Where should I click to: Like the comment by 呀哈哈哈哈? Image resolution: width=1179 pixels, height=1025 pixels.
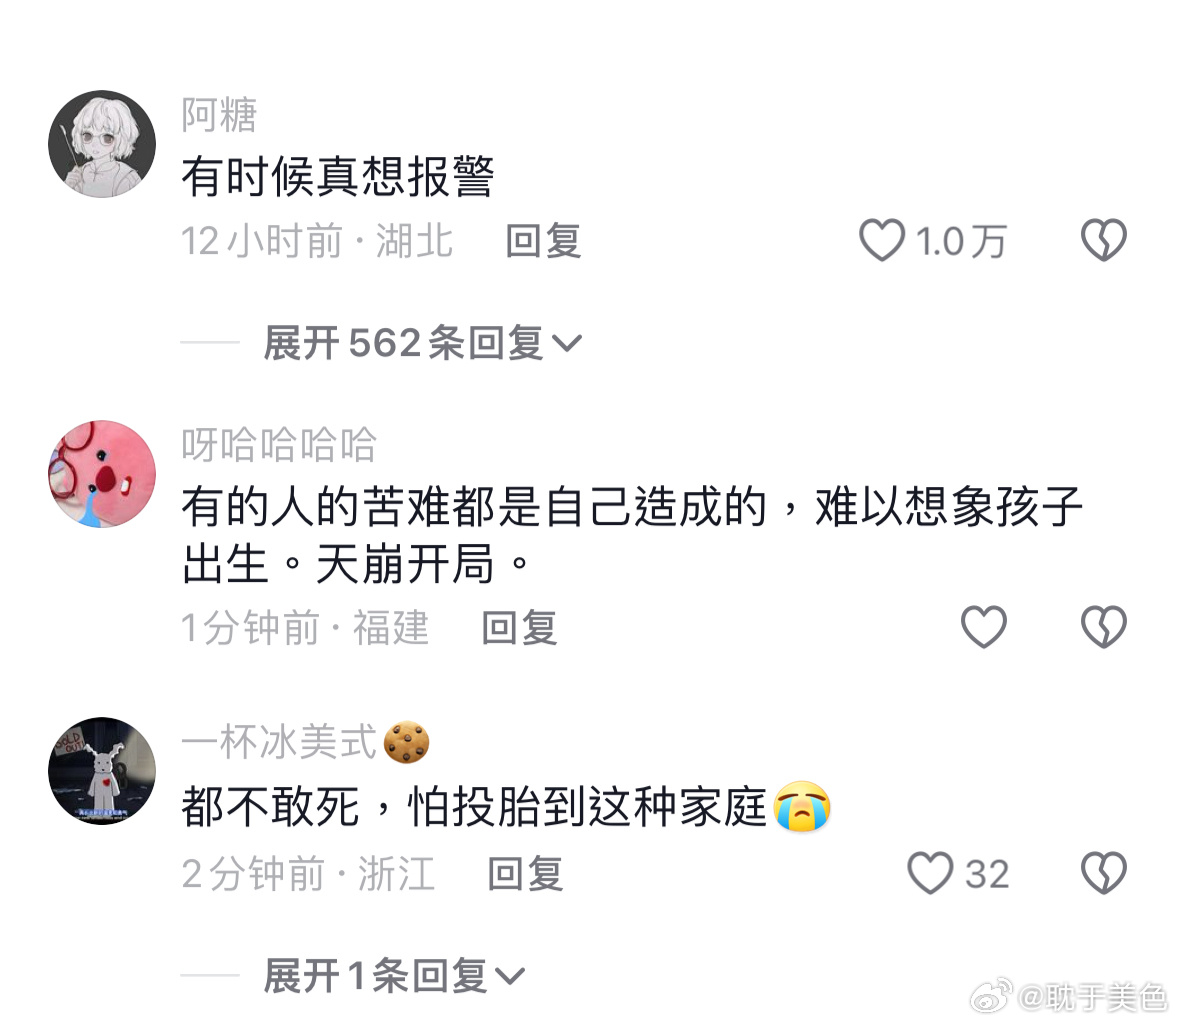pyautogui.click(x=984, y=627)
